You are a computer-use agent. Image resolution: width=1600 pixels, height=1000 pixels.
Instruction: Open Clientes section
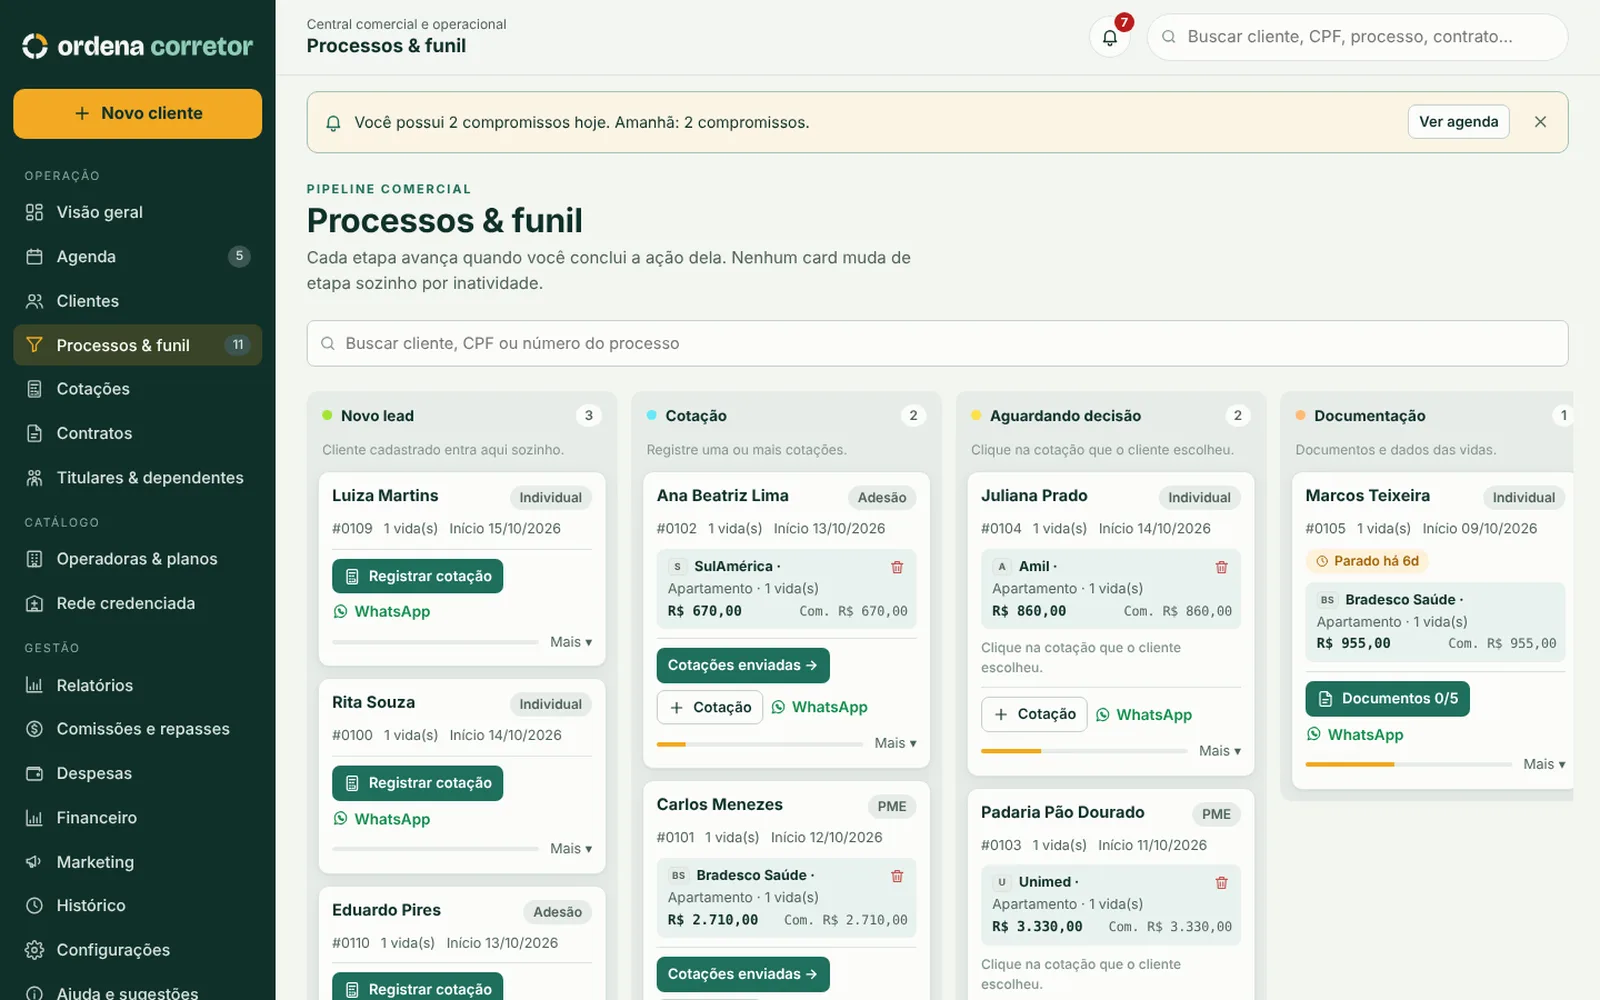pyautogui.click(x=138, y=301)
